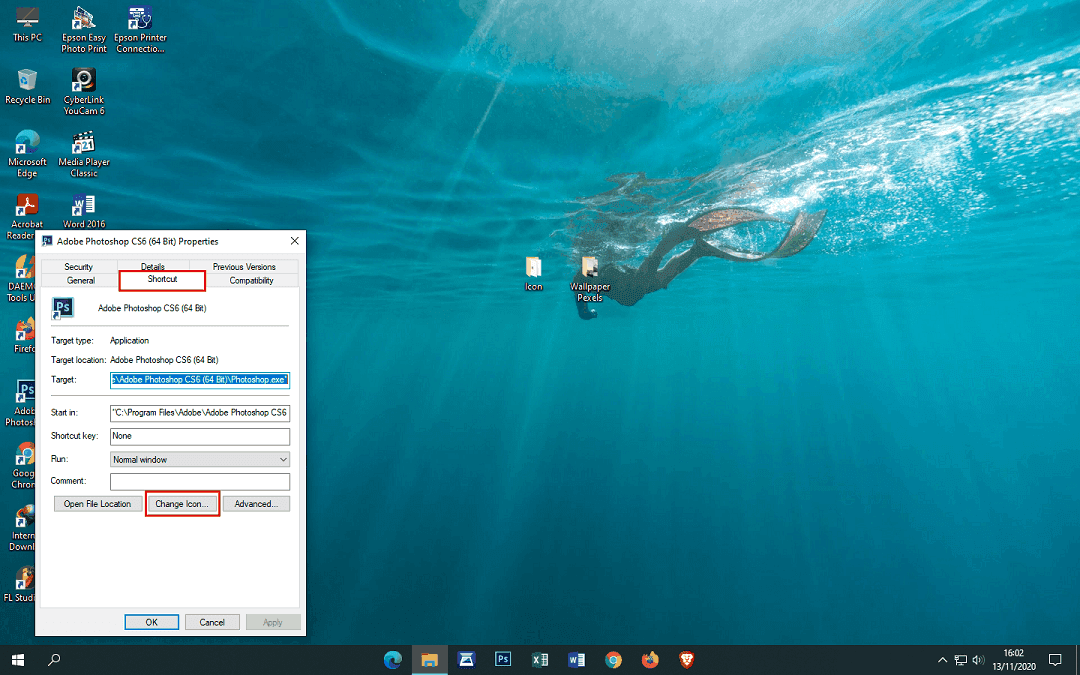1080x675 pixels.
Task: Select Microsoft Edge desktop shortcut
Action: point(28,154)
